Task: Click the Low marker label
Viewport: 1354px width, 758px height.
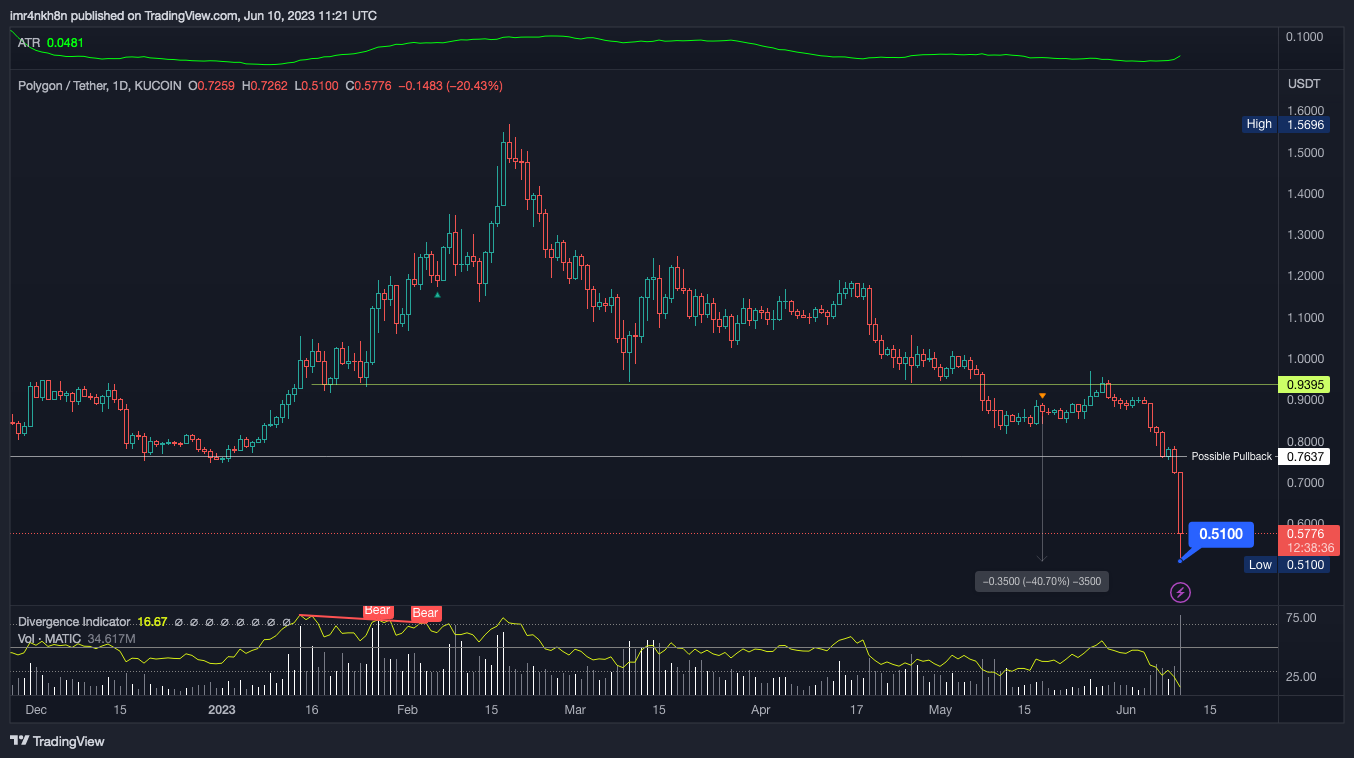Action: pos(1260,565)
